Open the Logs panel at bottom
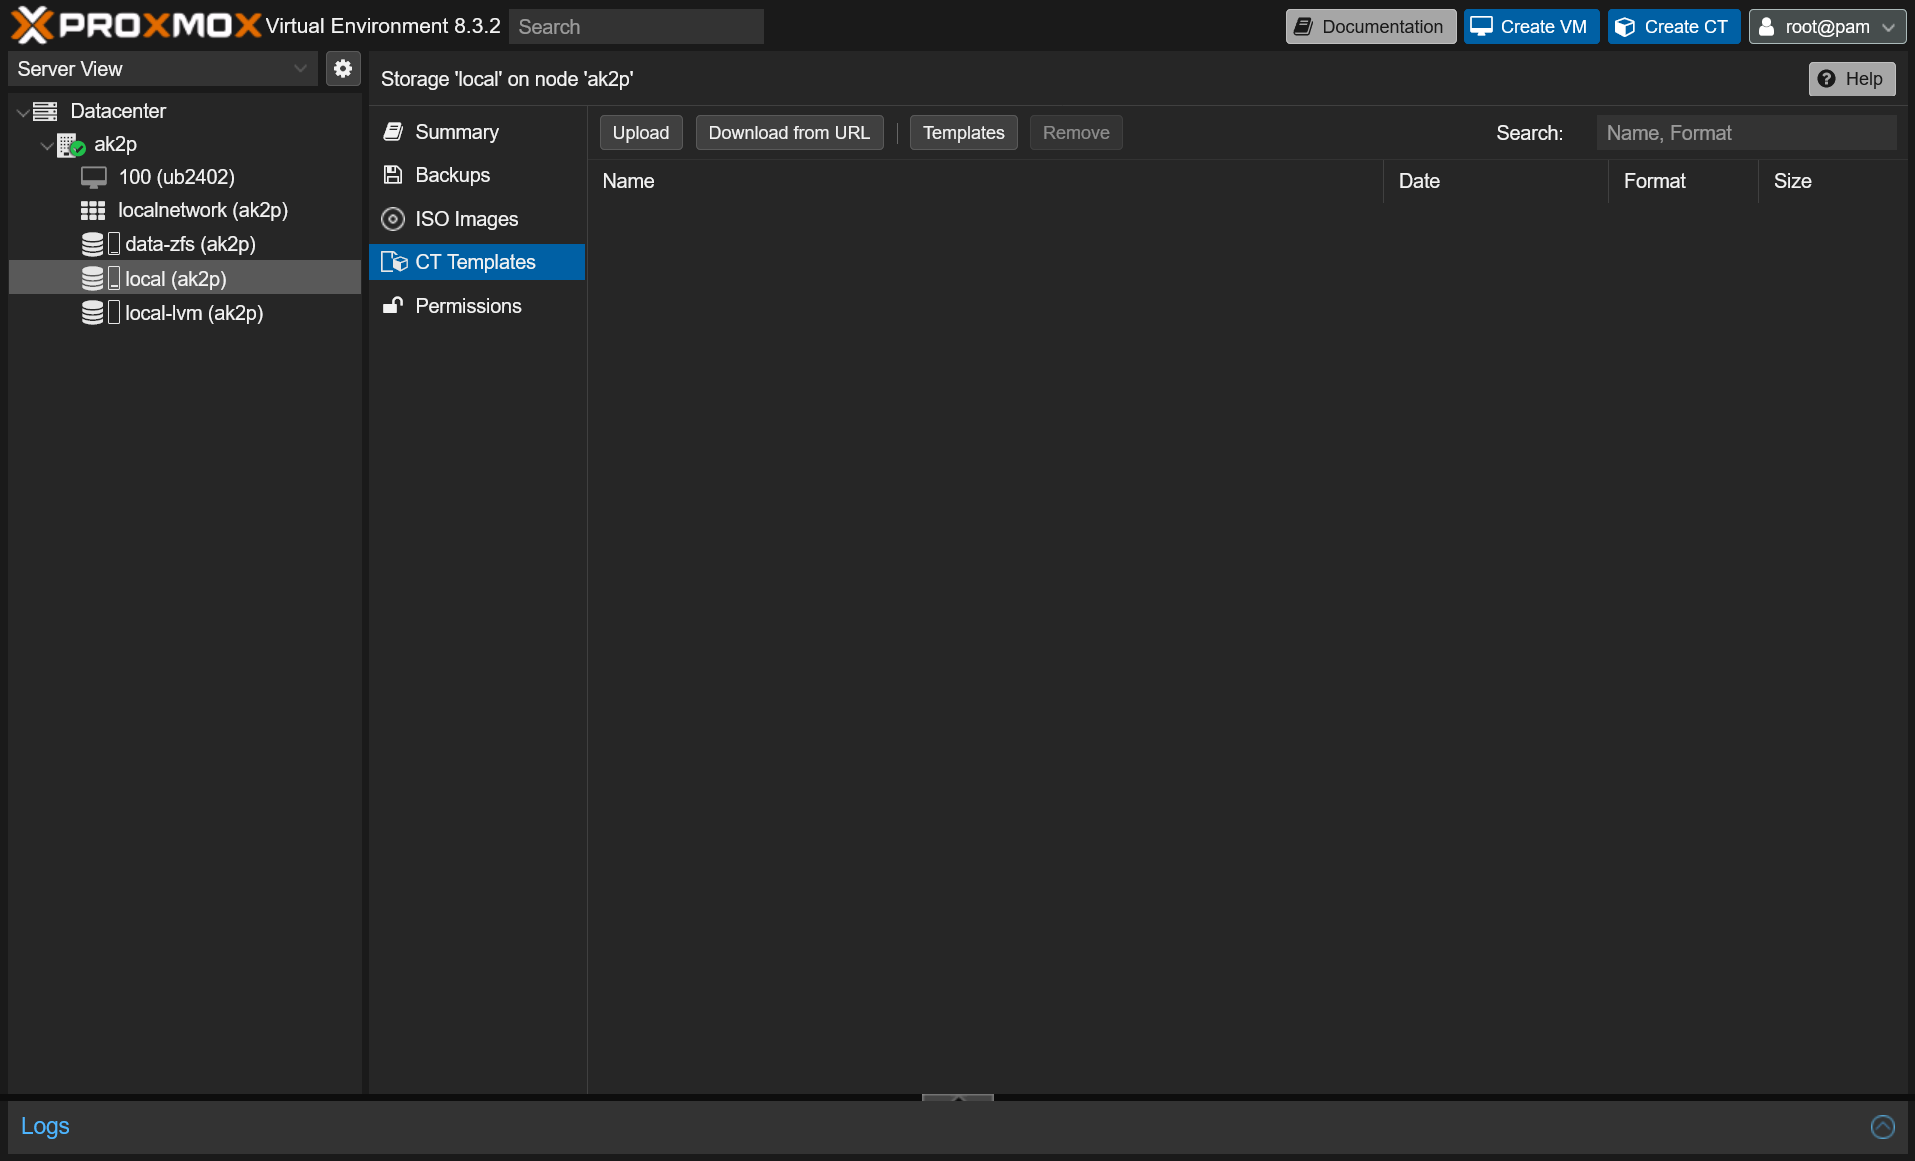This screenshot has height=1161, width=1915. coord(44,1126)
